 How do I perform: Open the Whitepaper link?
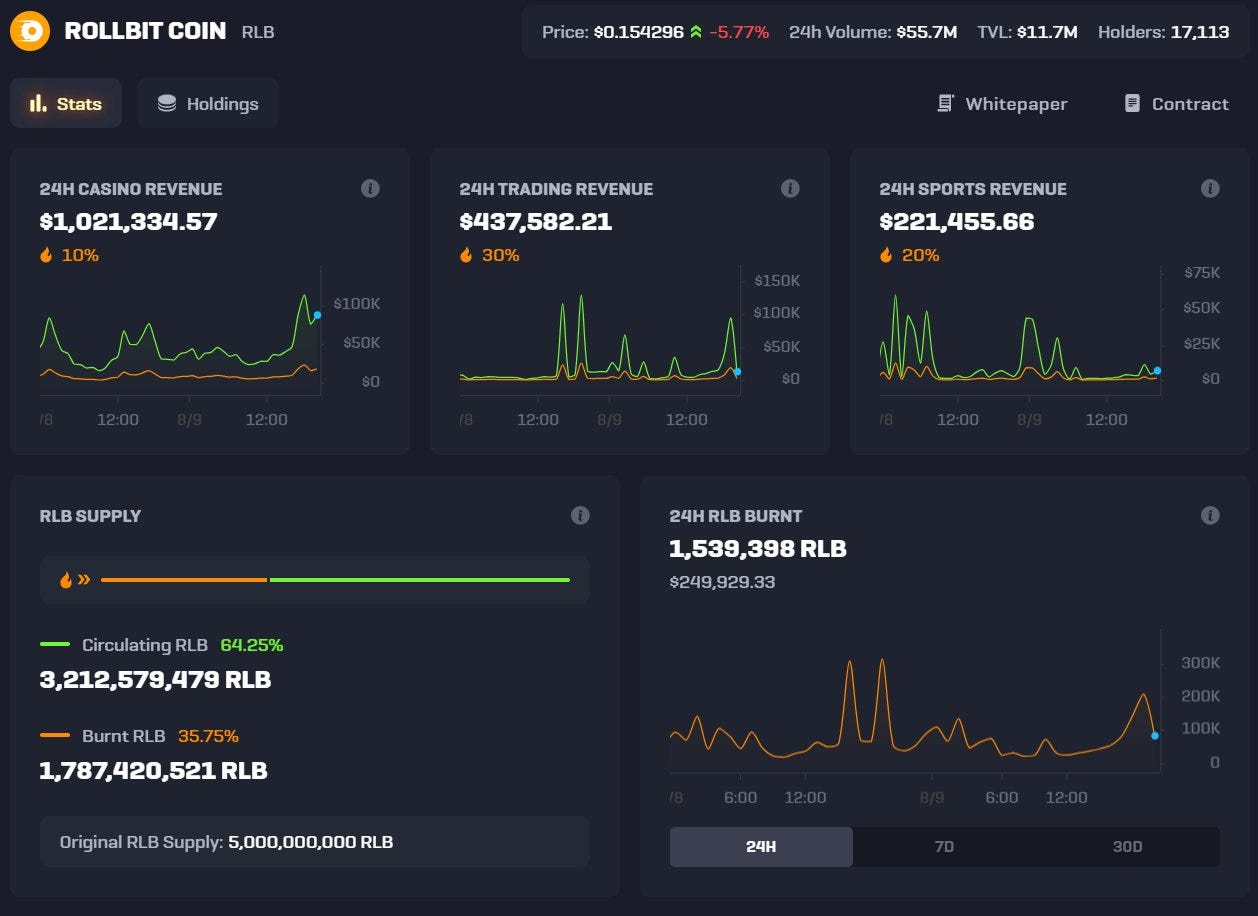pos(1015,103)
